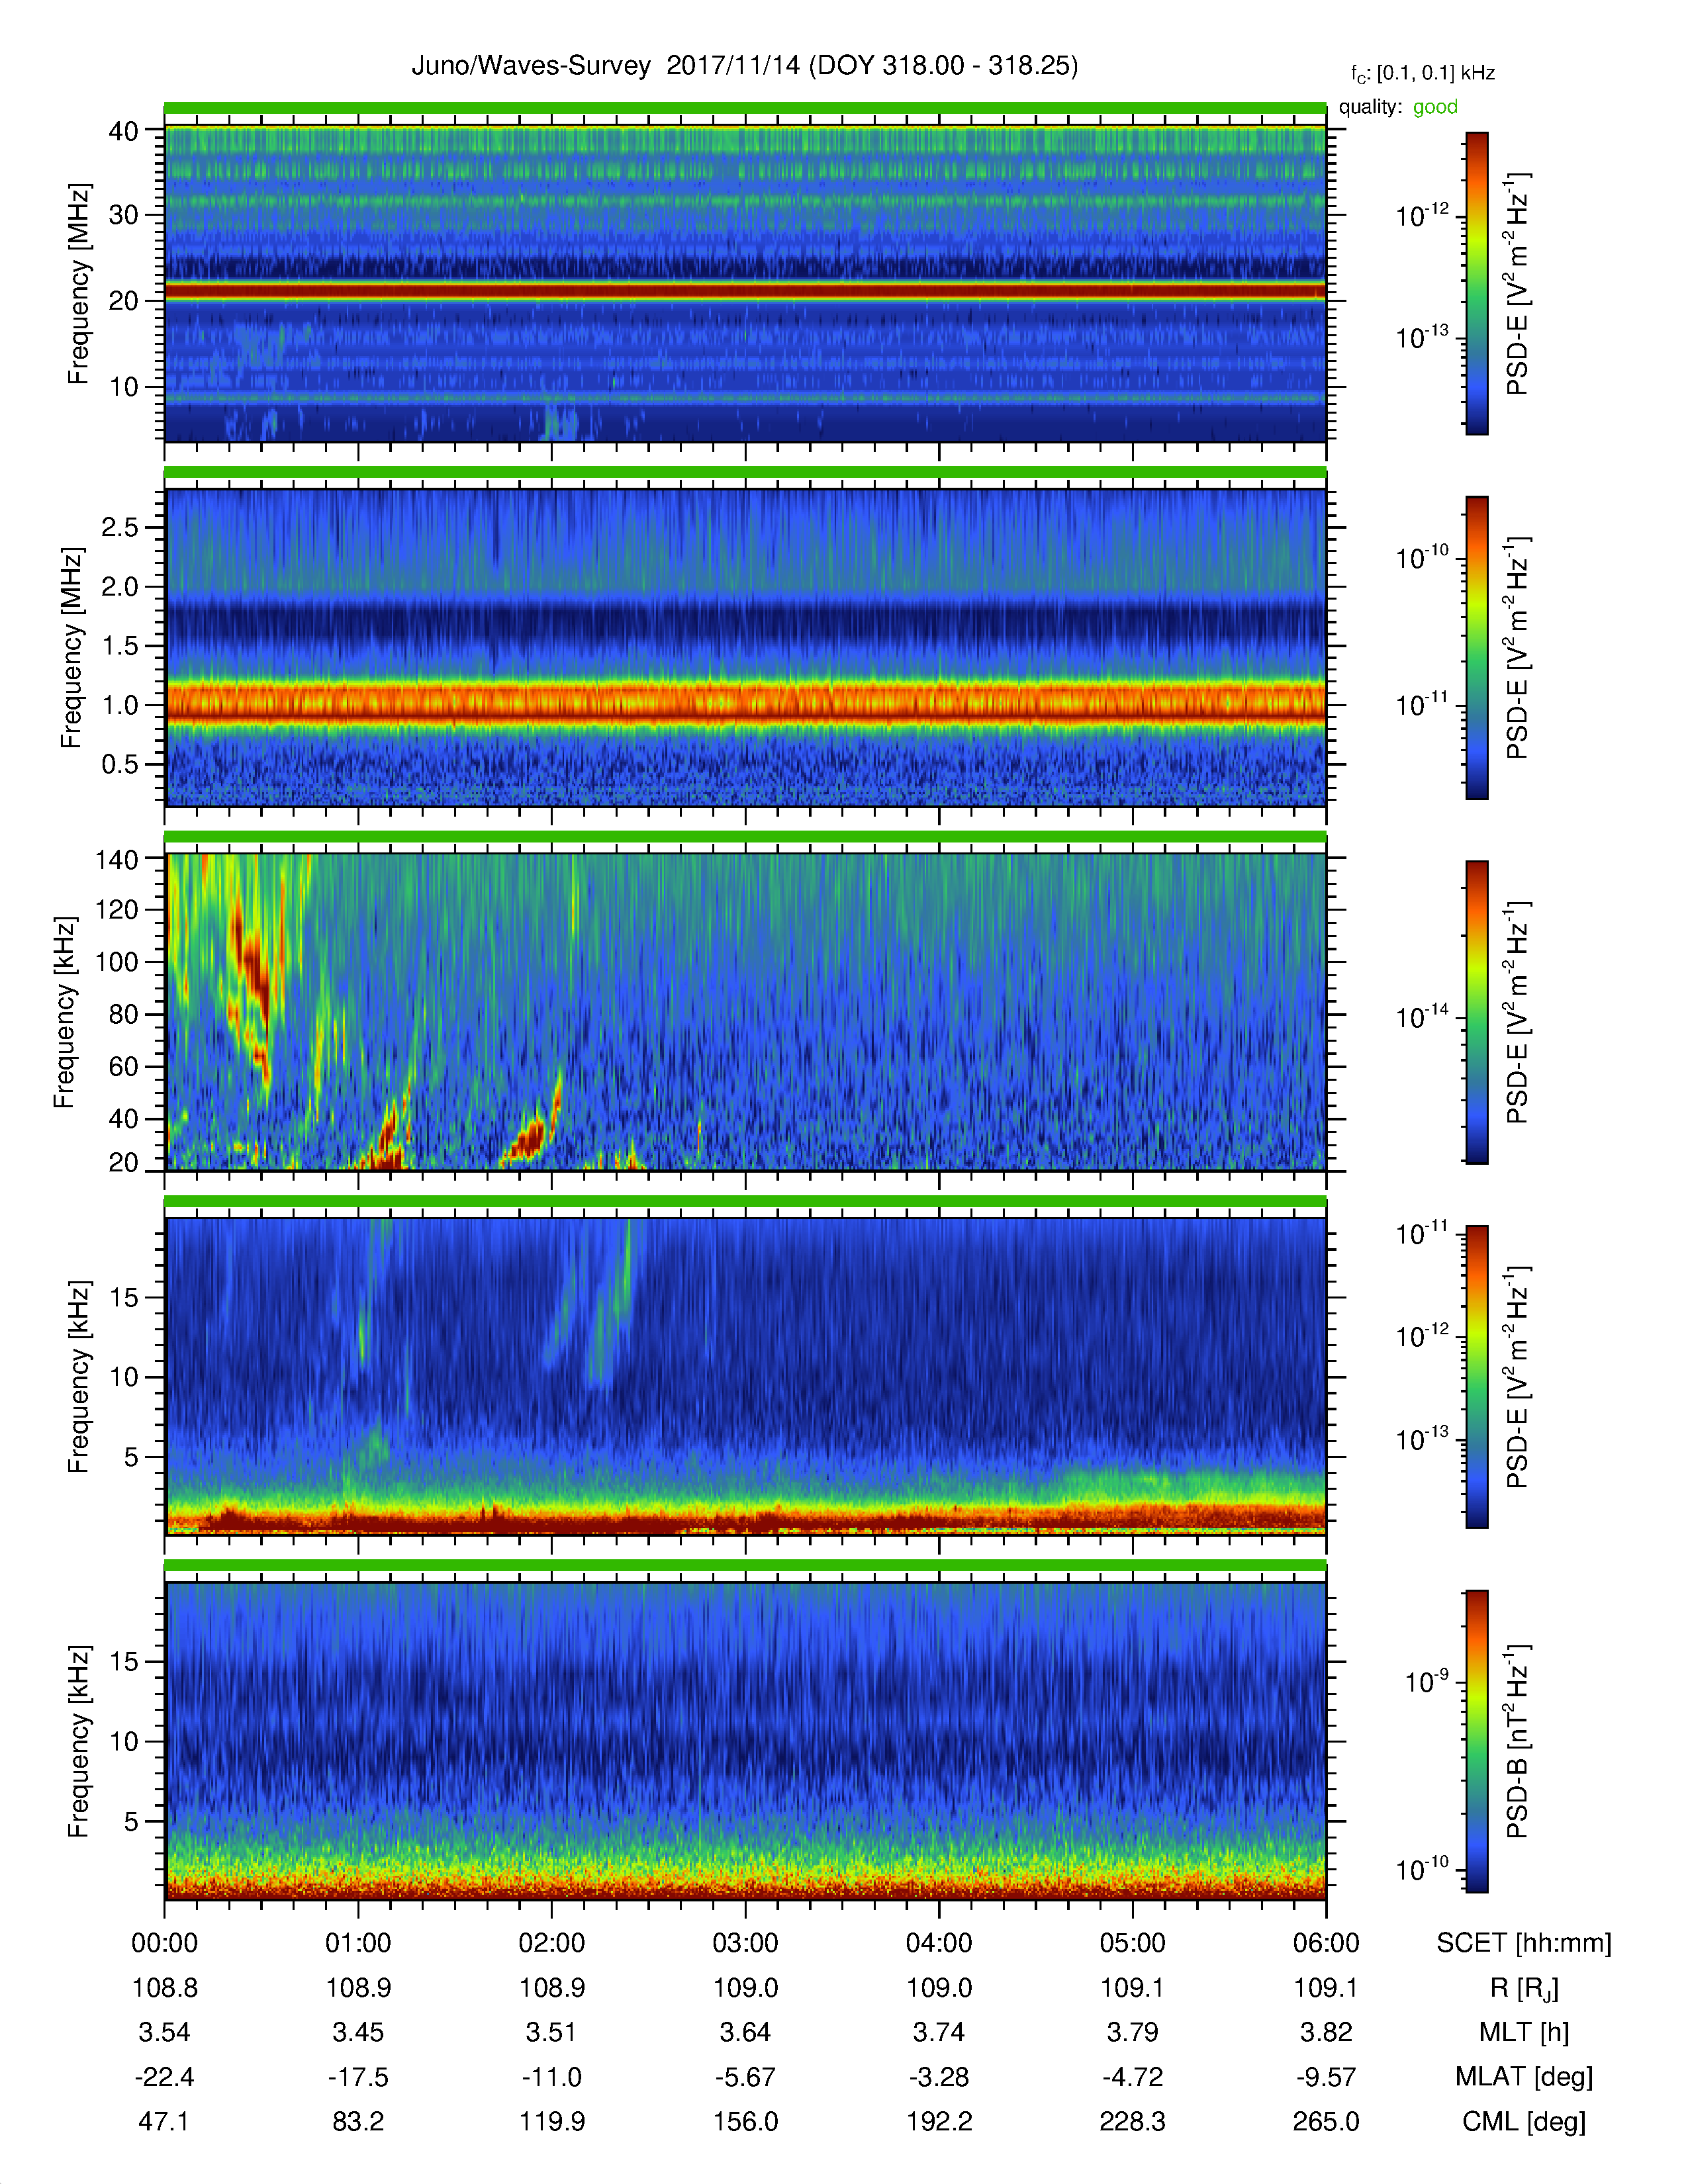Click the 40 MHz tick label in top panel
The image size is (1688, 2184).
click(123, 131)
